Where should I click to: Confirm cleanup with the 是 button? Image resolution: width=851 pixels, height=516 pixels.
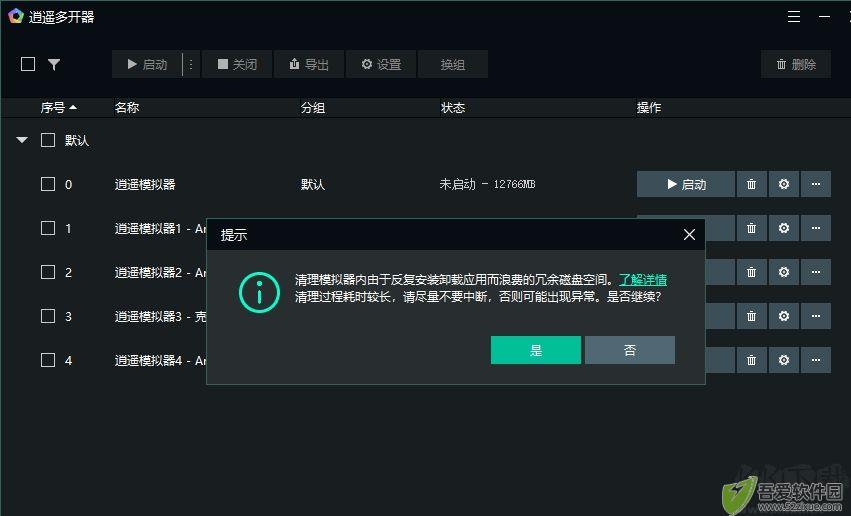click(536, 350)
